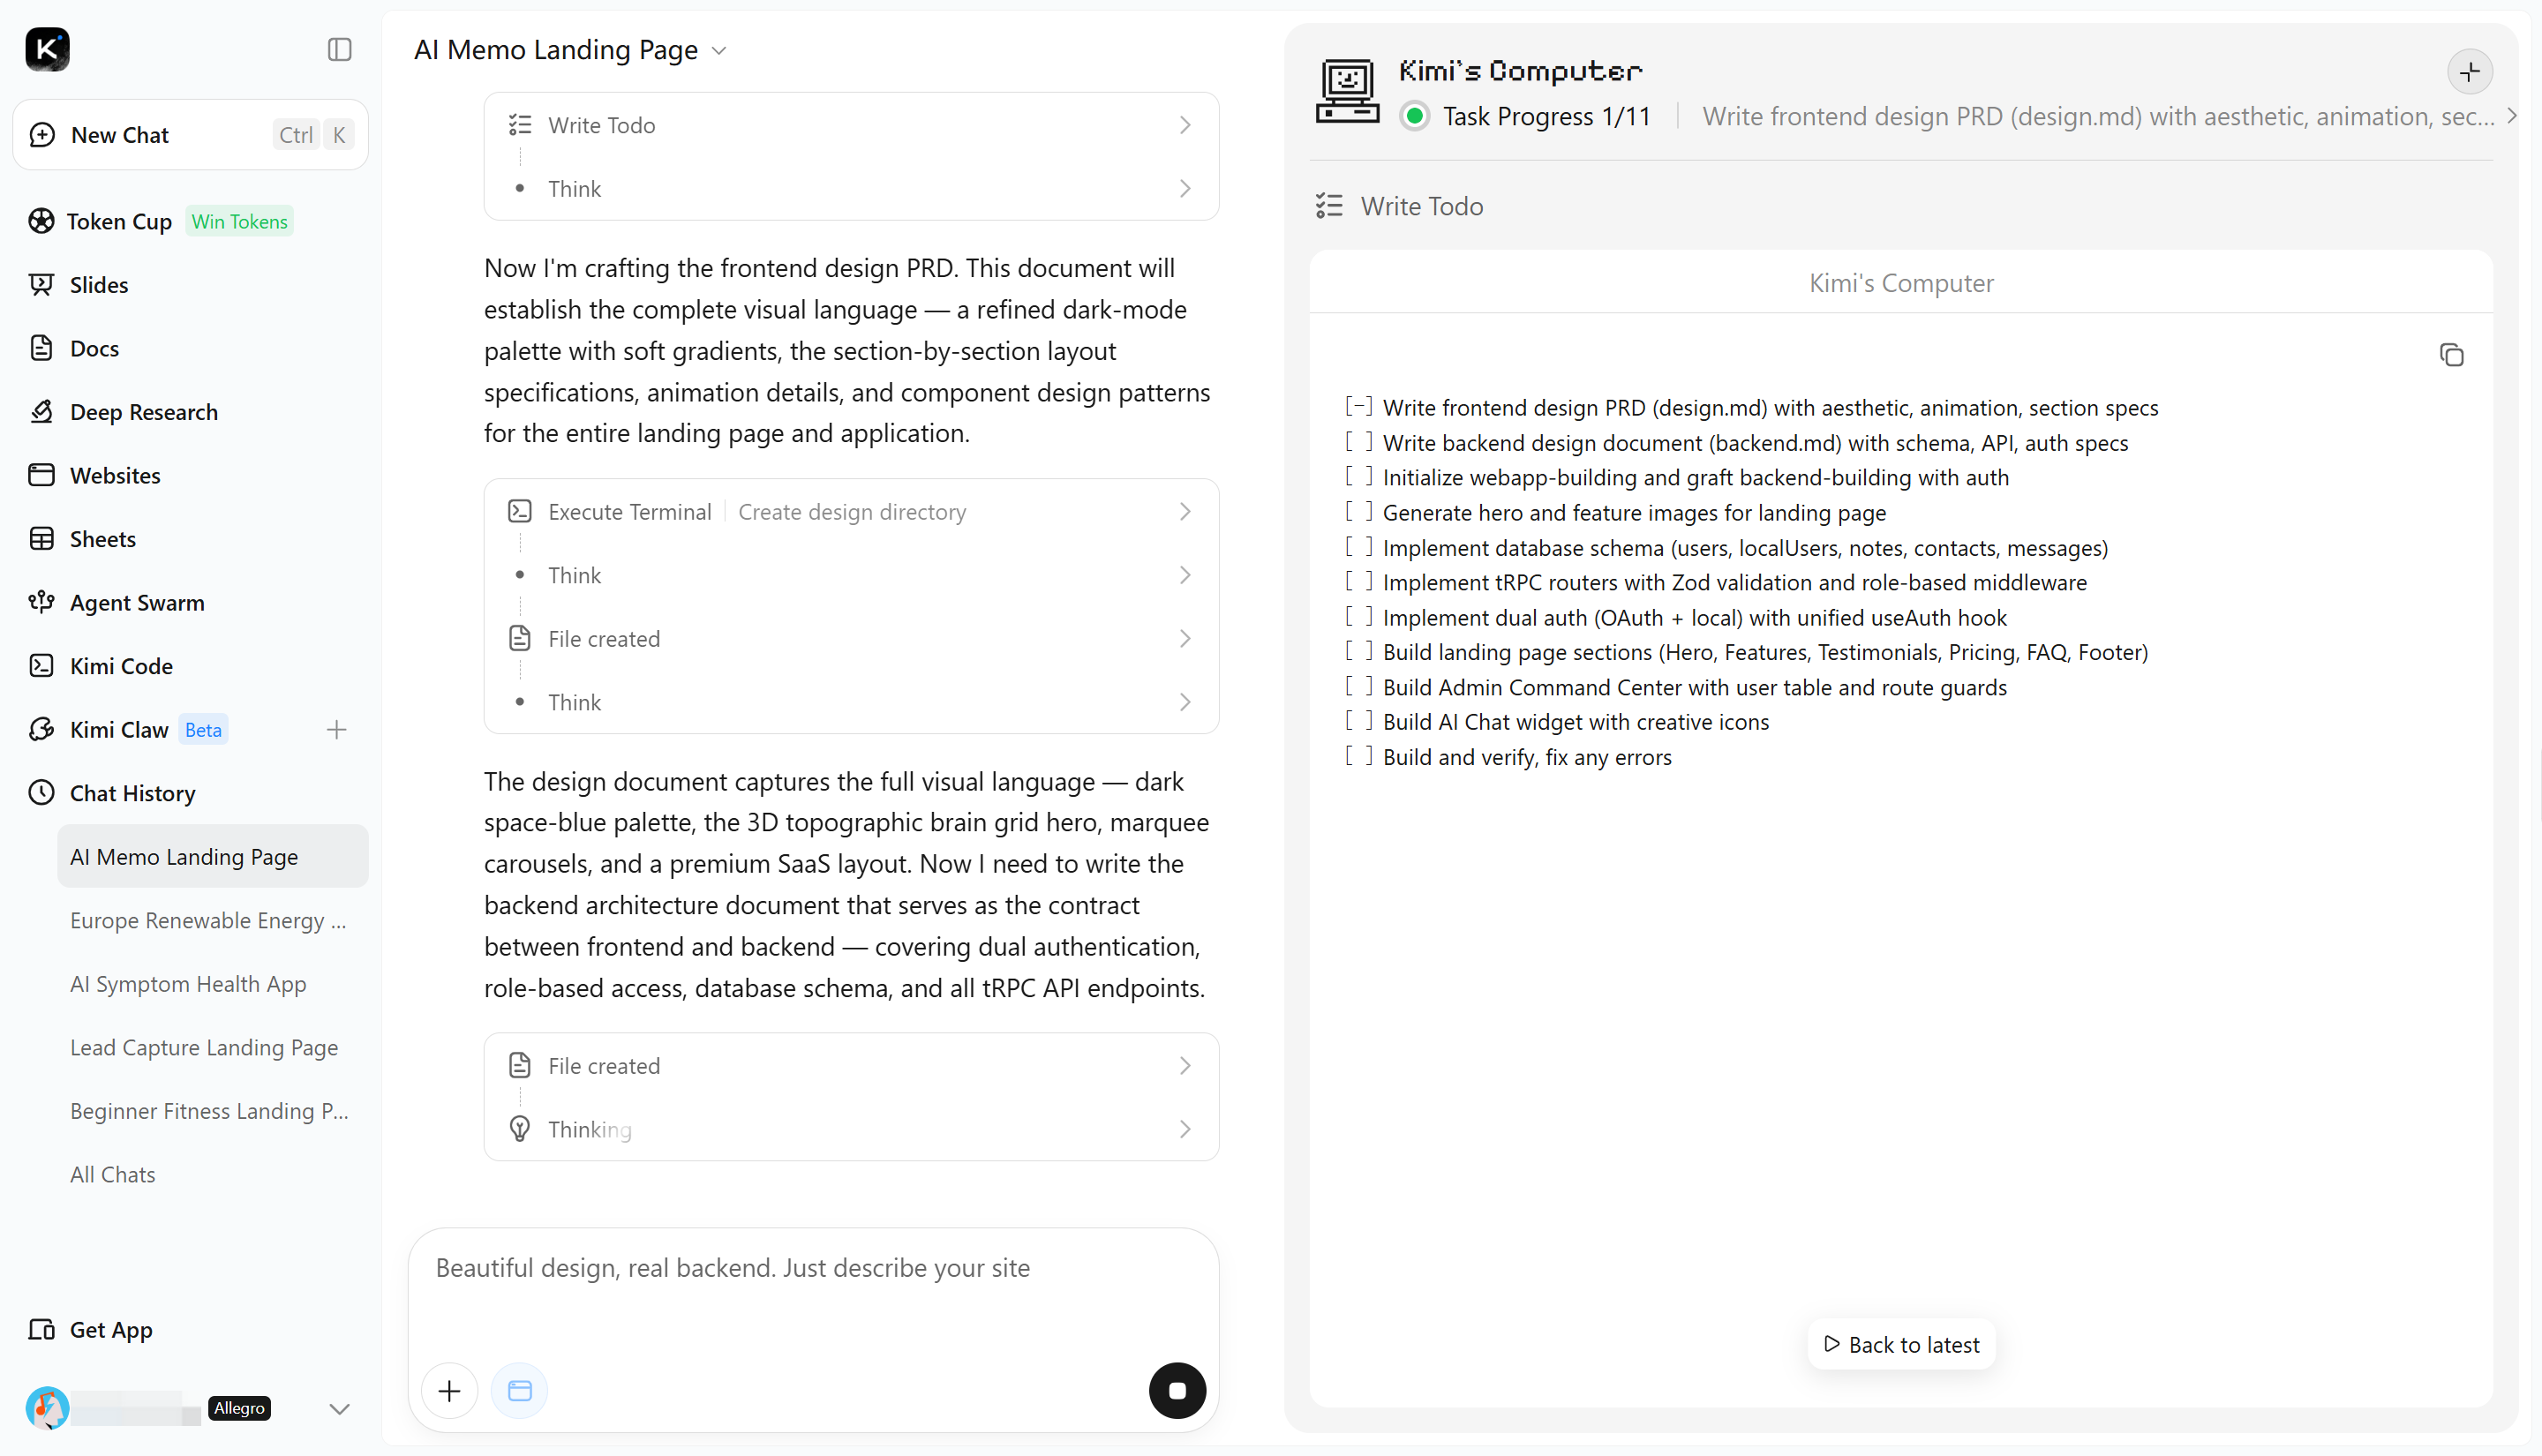Viewport: 2542px width, 1456px height.
Task: Check the backend design document todo checkbox
Action: click(x=1358, y=442)
